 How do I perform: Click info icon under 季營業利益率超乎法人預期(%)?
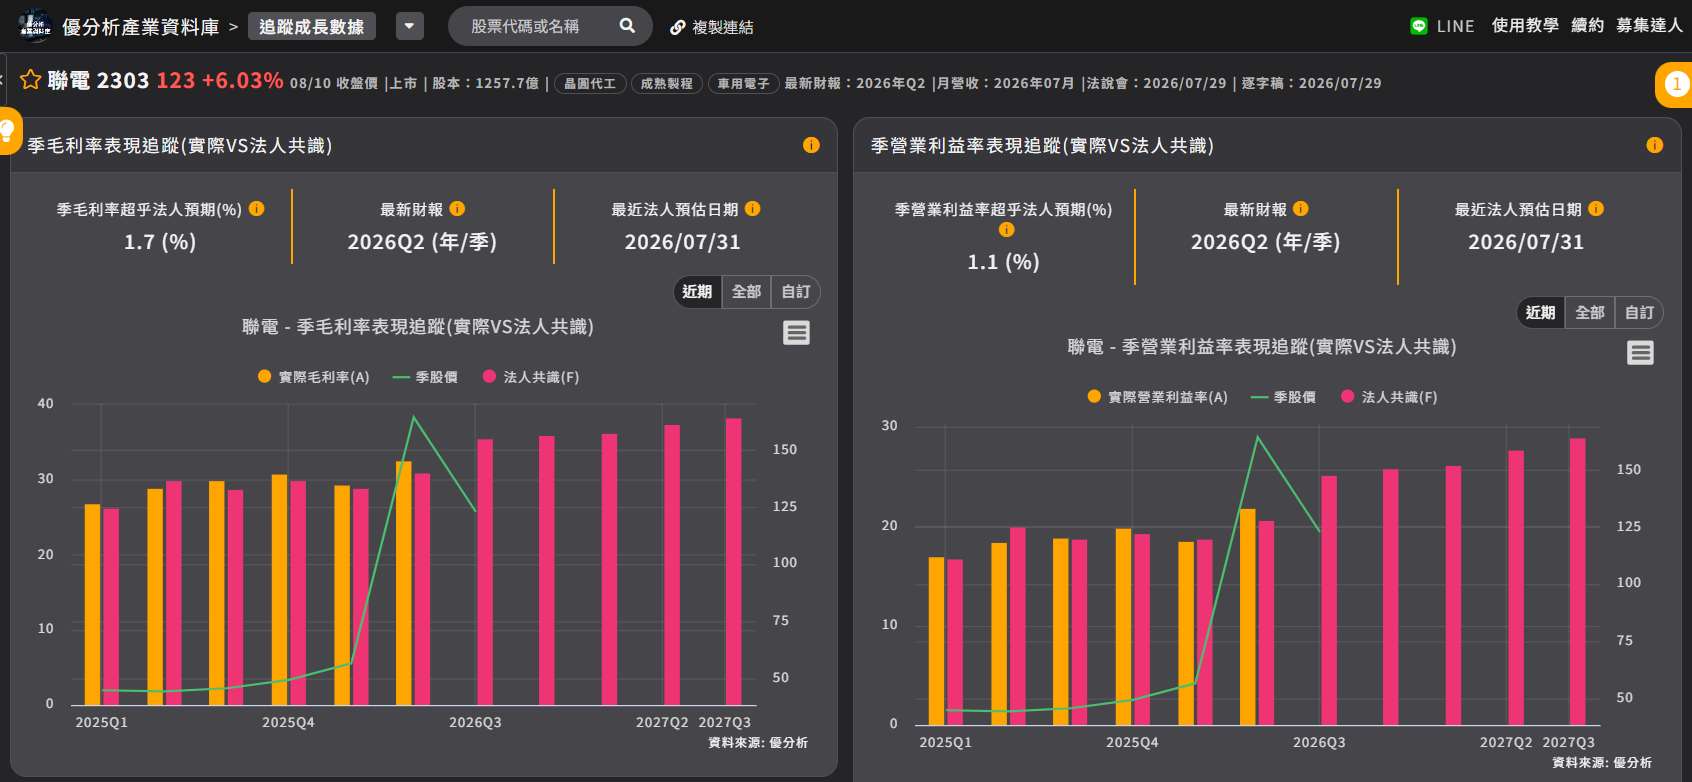point(1007,230)
